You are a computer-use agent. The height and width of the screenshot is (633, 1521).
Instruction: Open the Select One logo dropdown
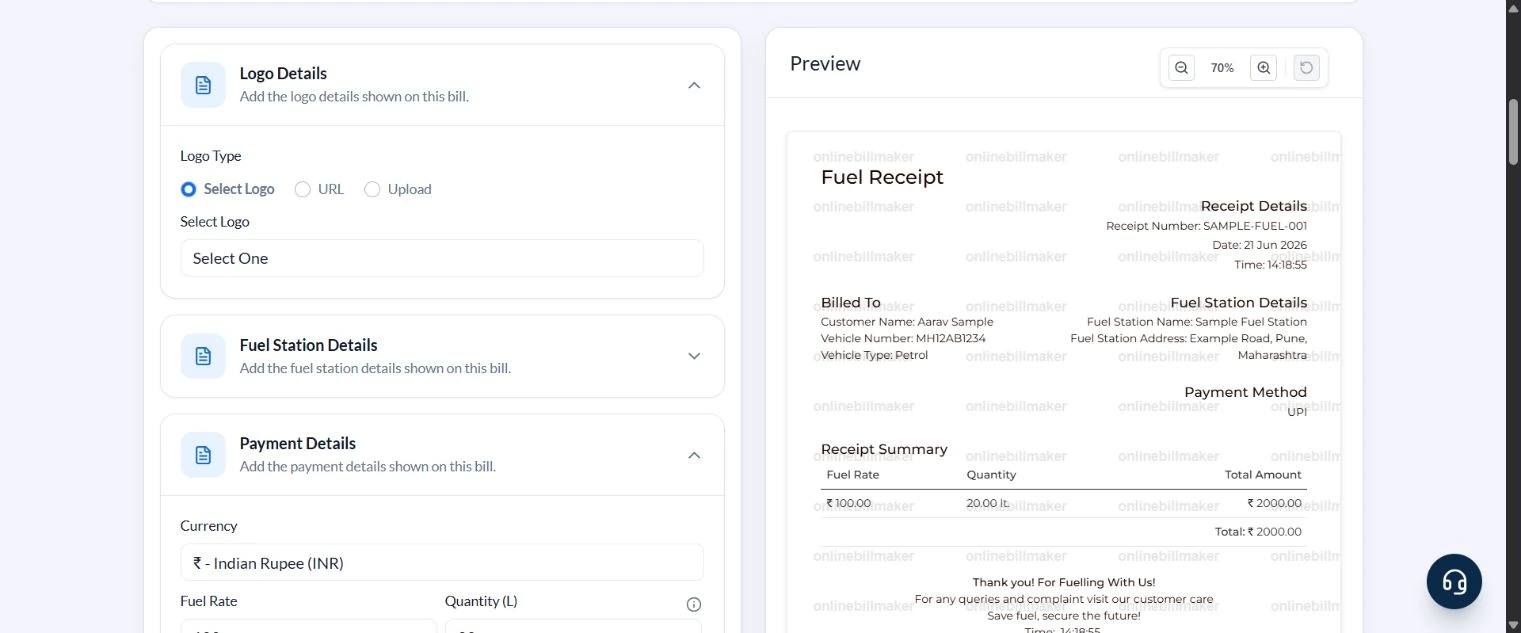[x=442, y=258]
